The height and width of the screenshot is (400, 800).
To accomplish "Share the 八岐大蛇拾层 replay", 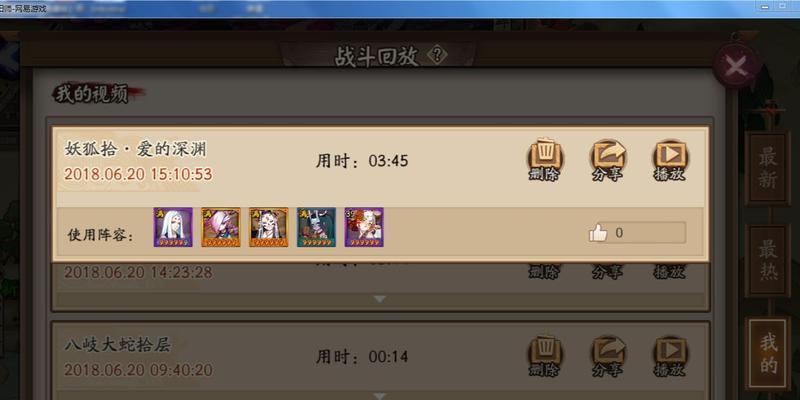I will [607, 356].
